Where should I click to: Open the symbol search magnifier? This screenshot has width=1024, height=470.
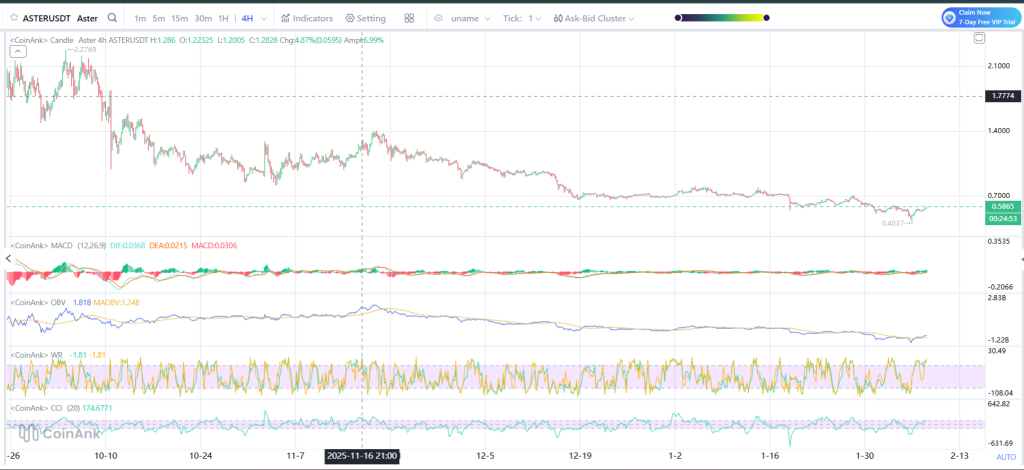coord(112,18)
